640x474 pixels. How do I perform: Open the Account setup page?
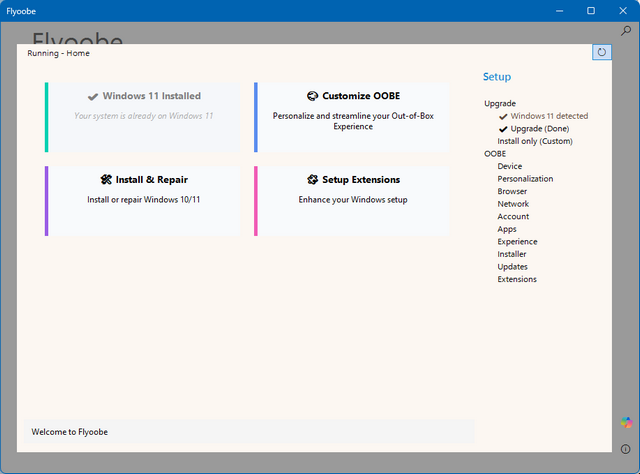pyautogui.click(x=513, y=216)
